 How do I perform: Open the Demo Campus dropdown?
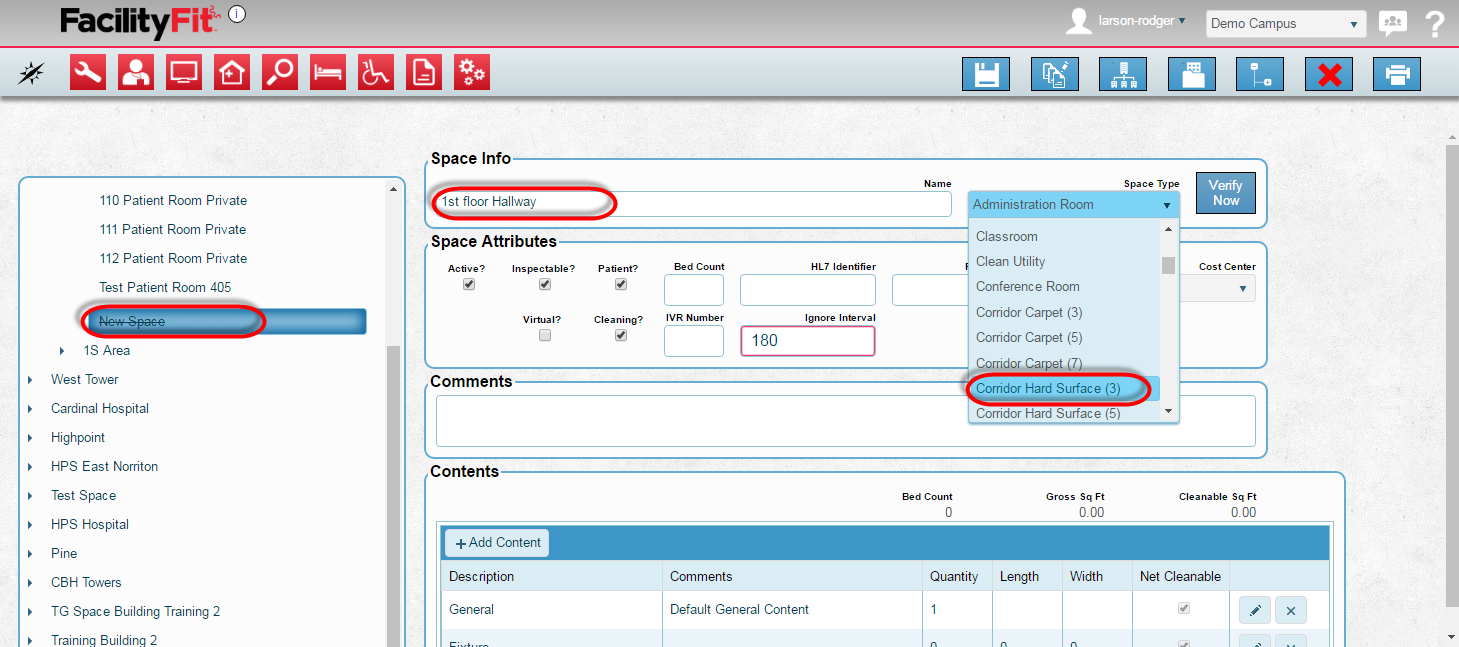(x=1285, y=24)
